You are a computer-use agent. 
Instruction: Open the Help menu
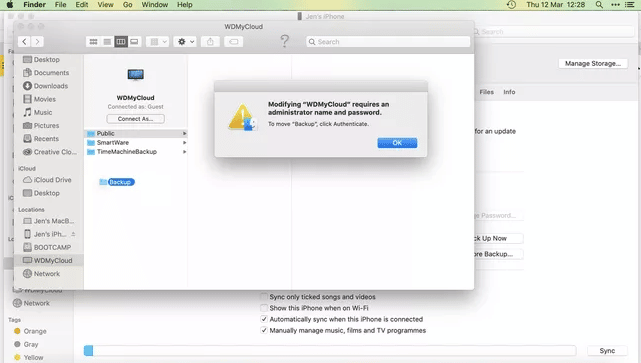(184, 5)
